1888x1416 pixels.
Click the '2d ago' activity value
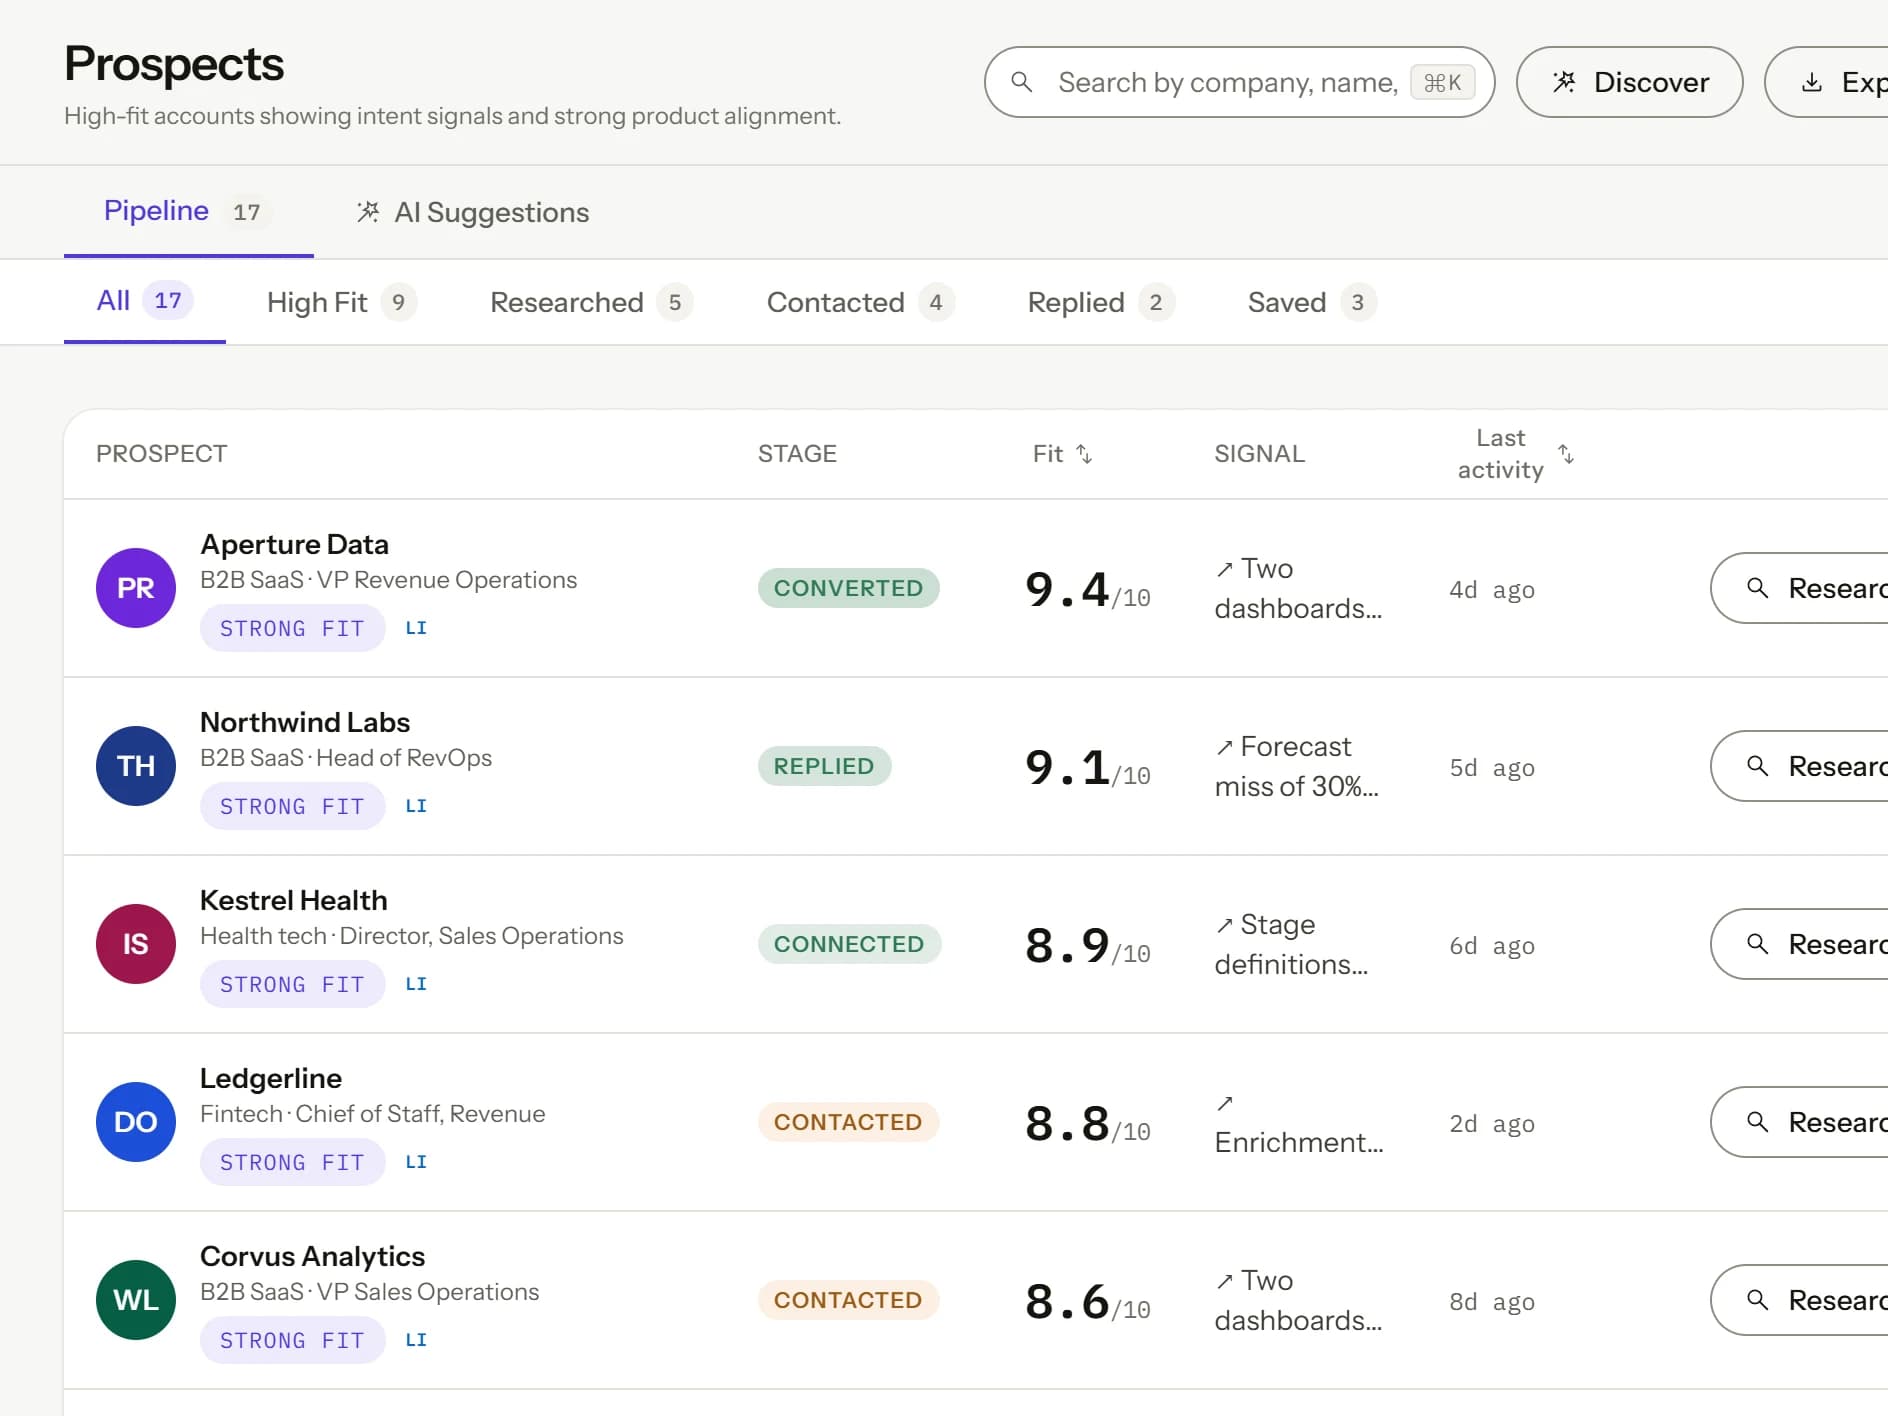point(1492,1124)
